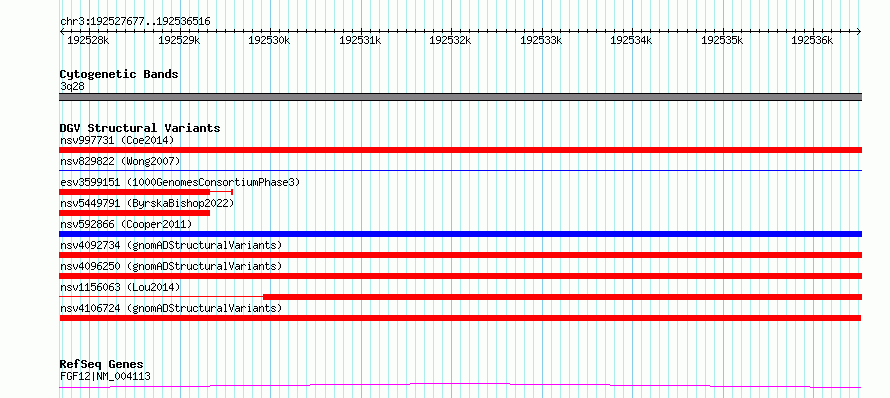
Task: Open the nsv4106724 gnomAD variant label
Action: coord(171,308)
